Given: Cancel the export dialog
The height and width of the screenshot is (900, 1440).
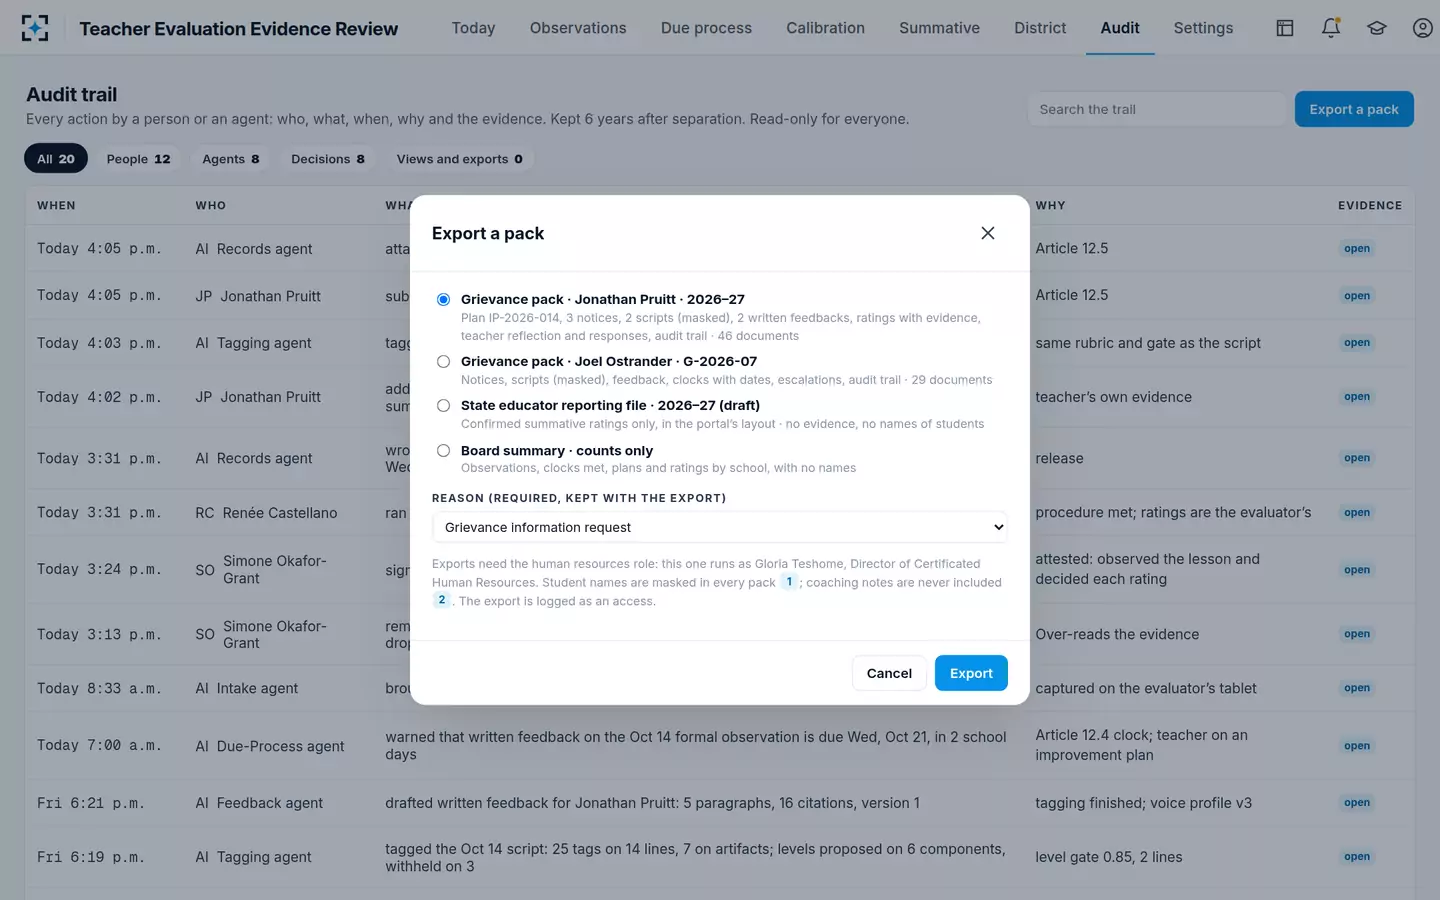Looking at the screenshot, I should pos(889,673).
